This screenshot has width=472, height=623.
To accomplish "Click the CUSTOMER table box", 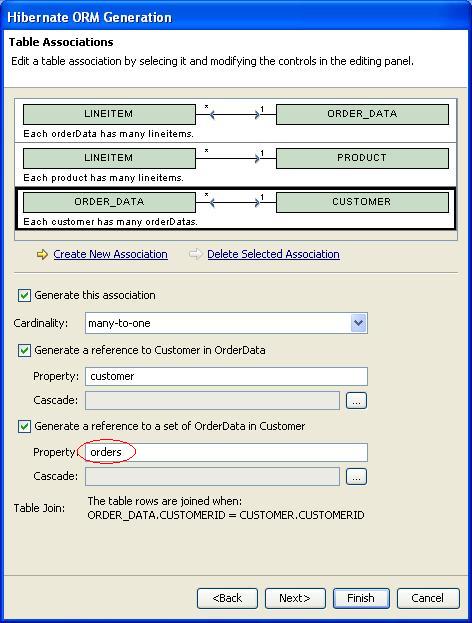I will click(362, 202).
